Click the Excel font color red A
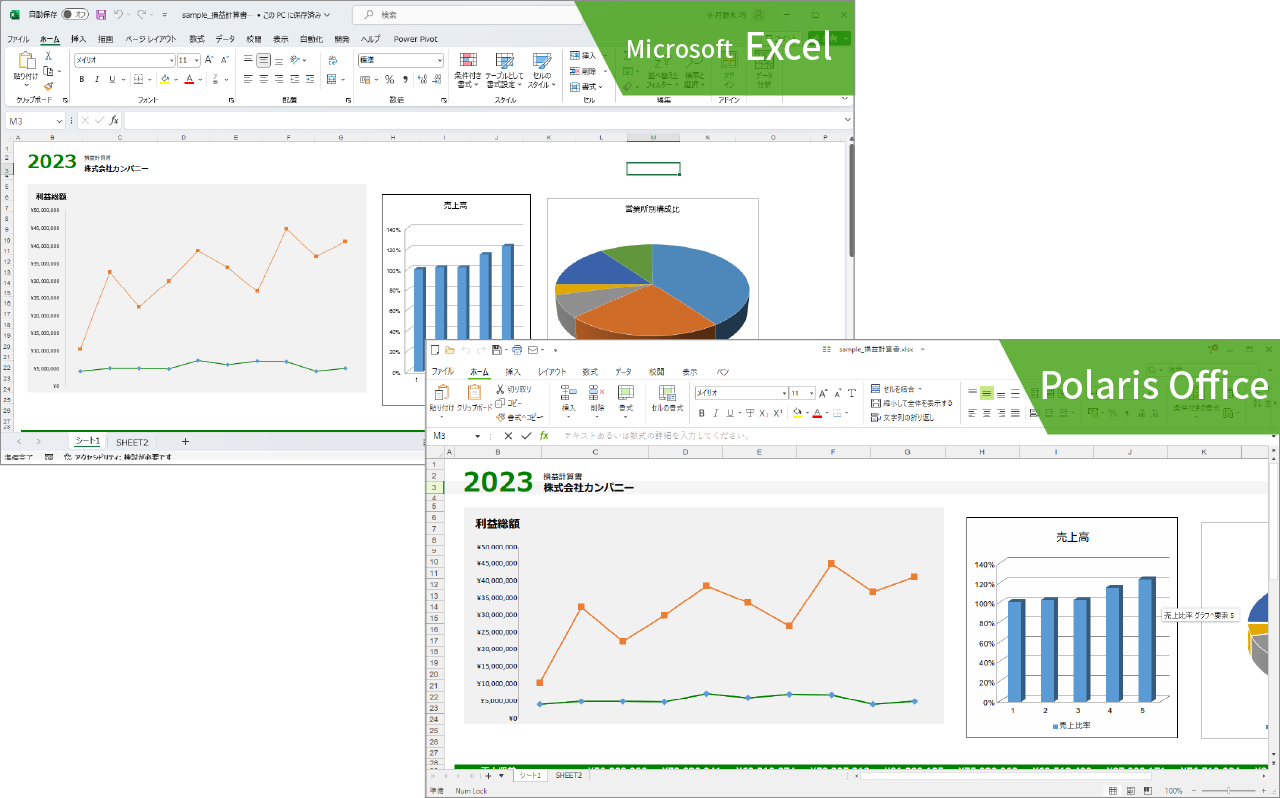This screenshot has height=798, width=1280. point(188,80)
